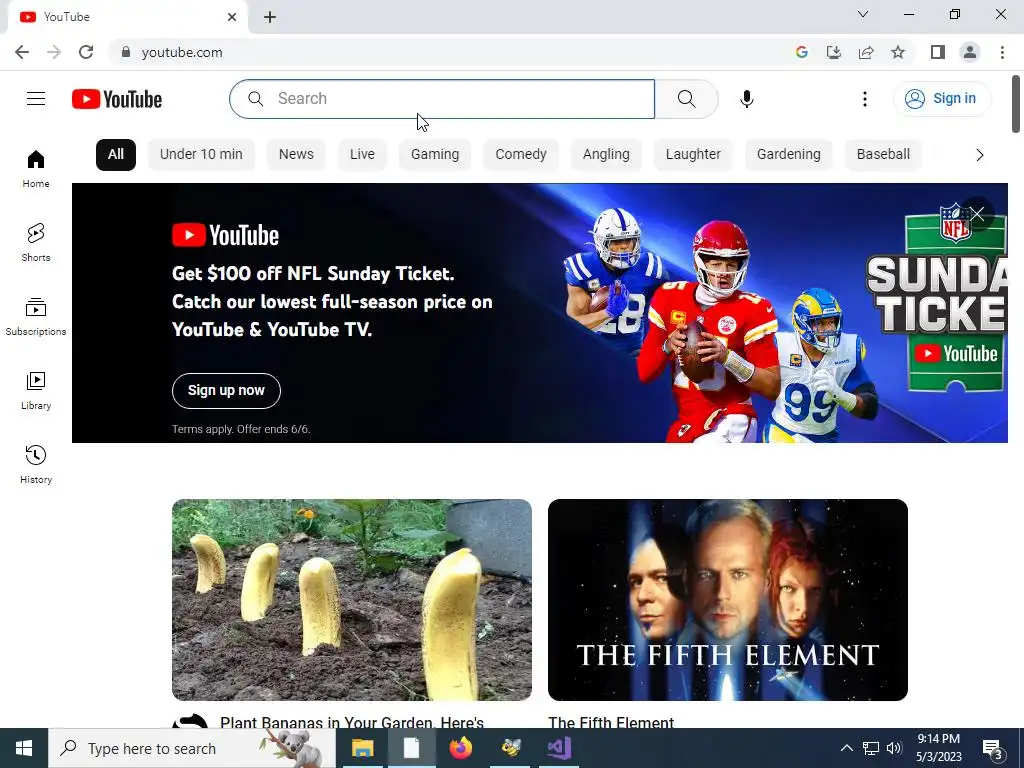Viewport: 1024px width, 768px height.
Task: Dismiss the NFL Sunday Ticket banner
Action: point(977,214)
